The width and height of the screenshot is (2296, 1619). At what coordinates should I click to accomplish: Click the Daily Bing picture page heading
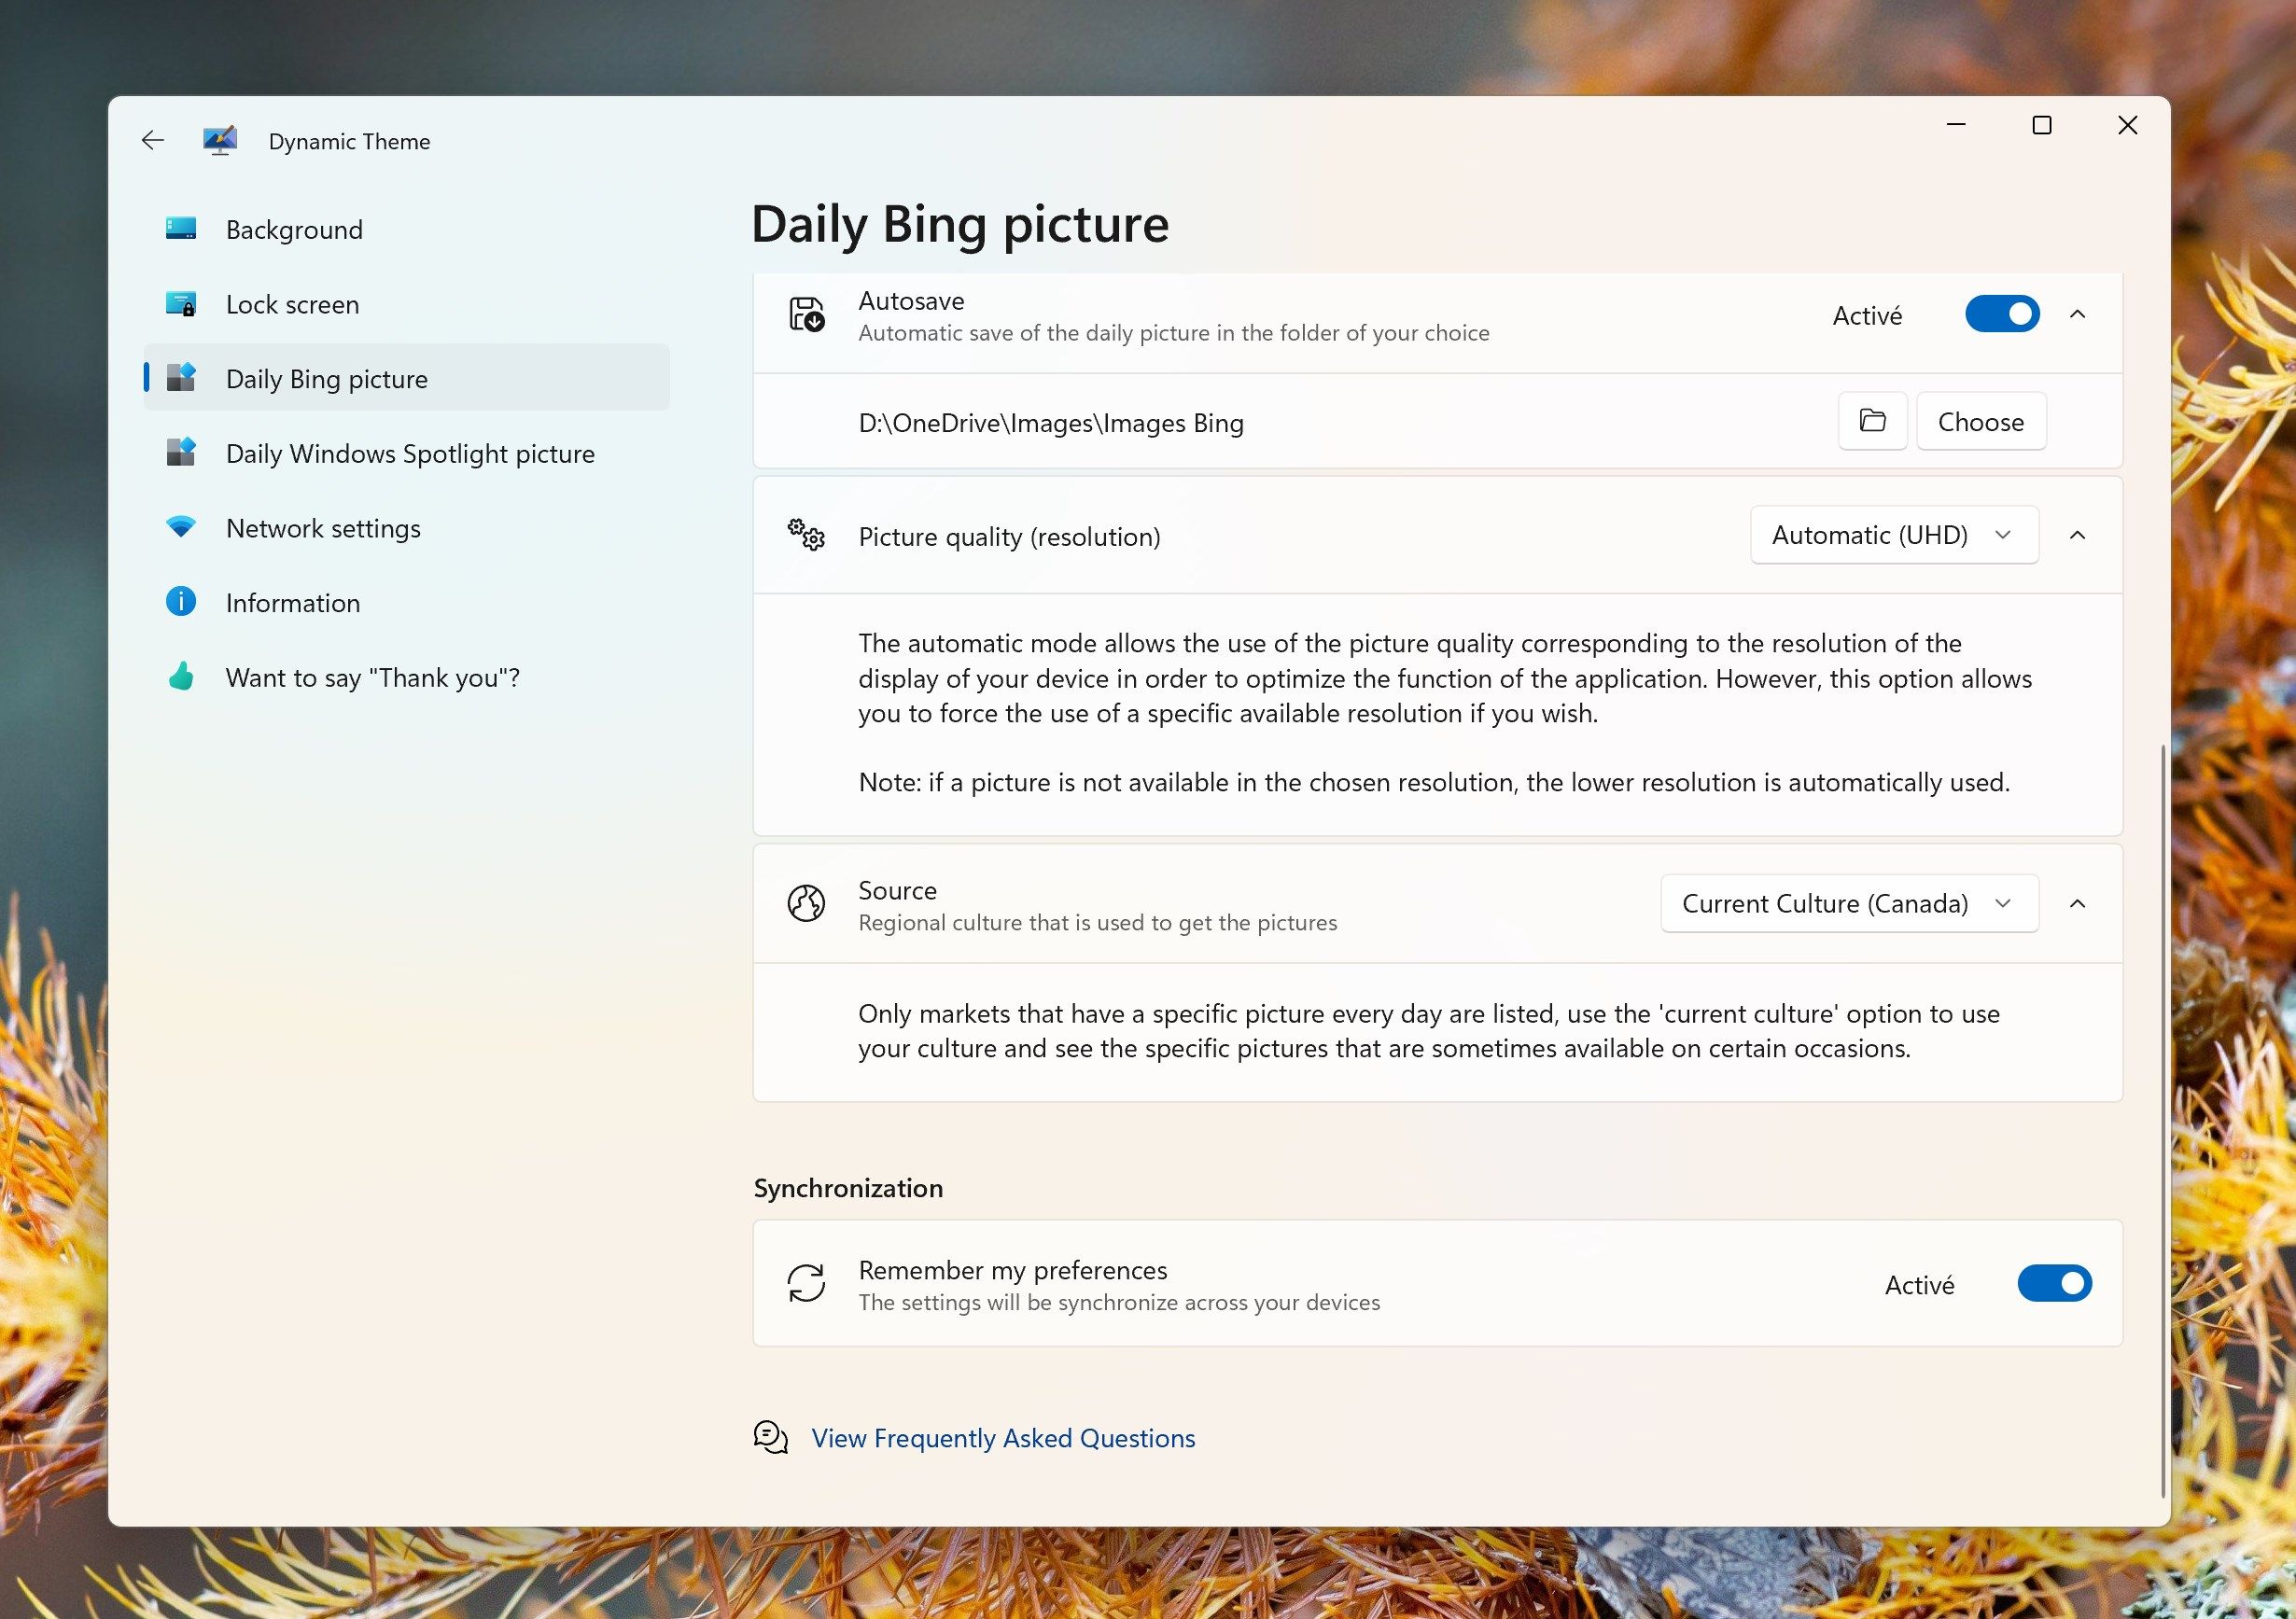(x=960, y=225)
